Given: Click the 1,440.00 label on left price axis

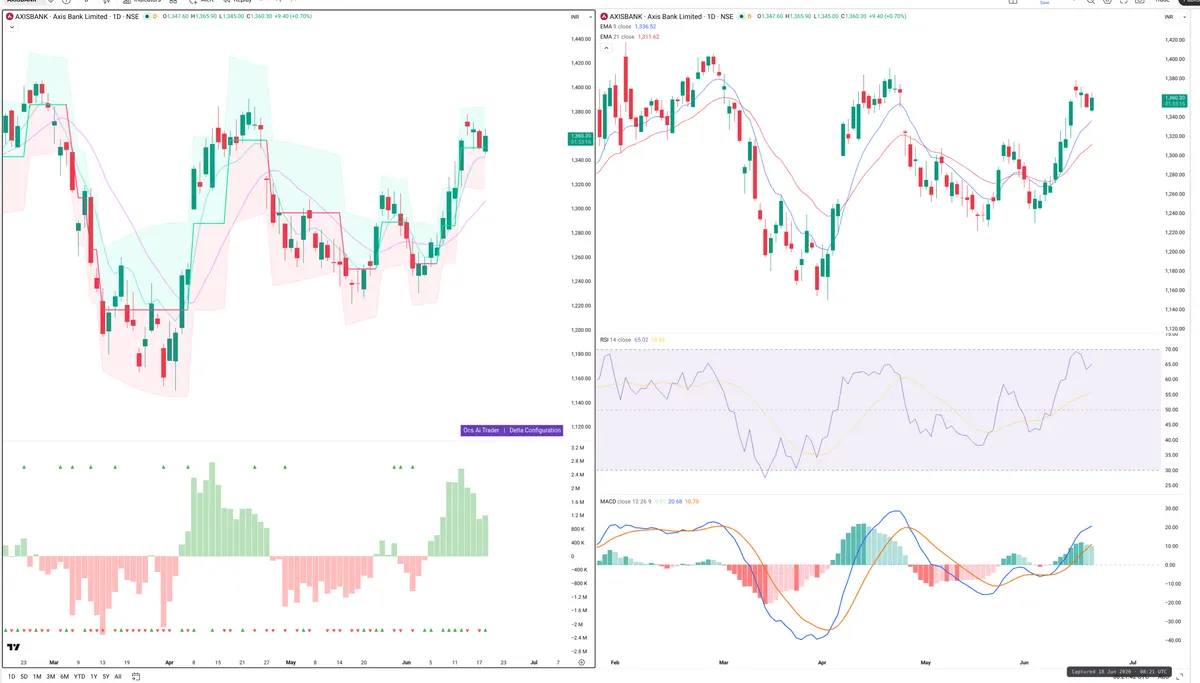Looking at the screenshot, I should (580, 39).
